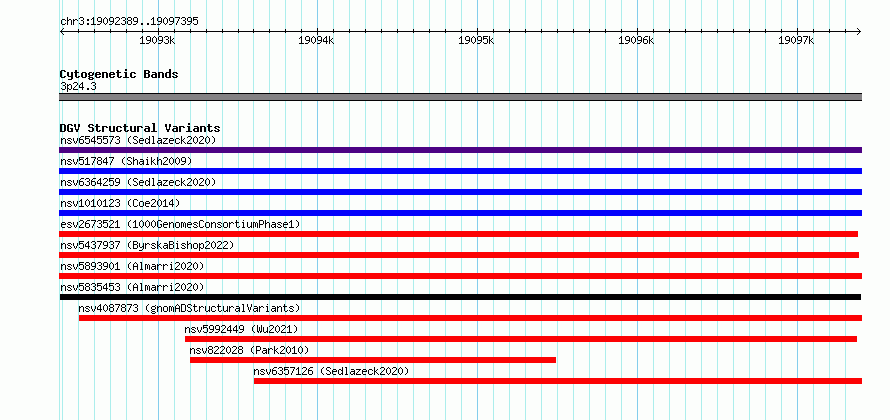Open nsv4087873 (gnomADStructuralVariants) label

point(189,308)
